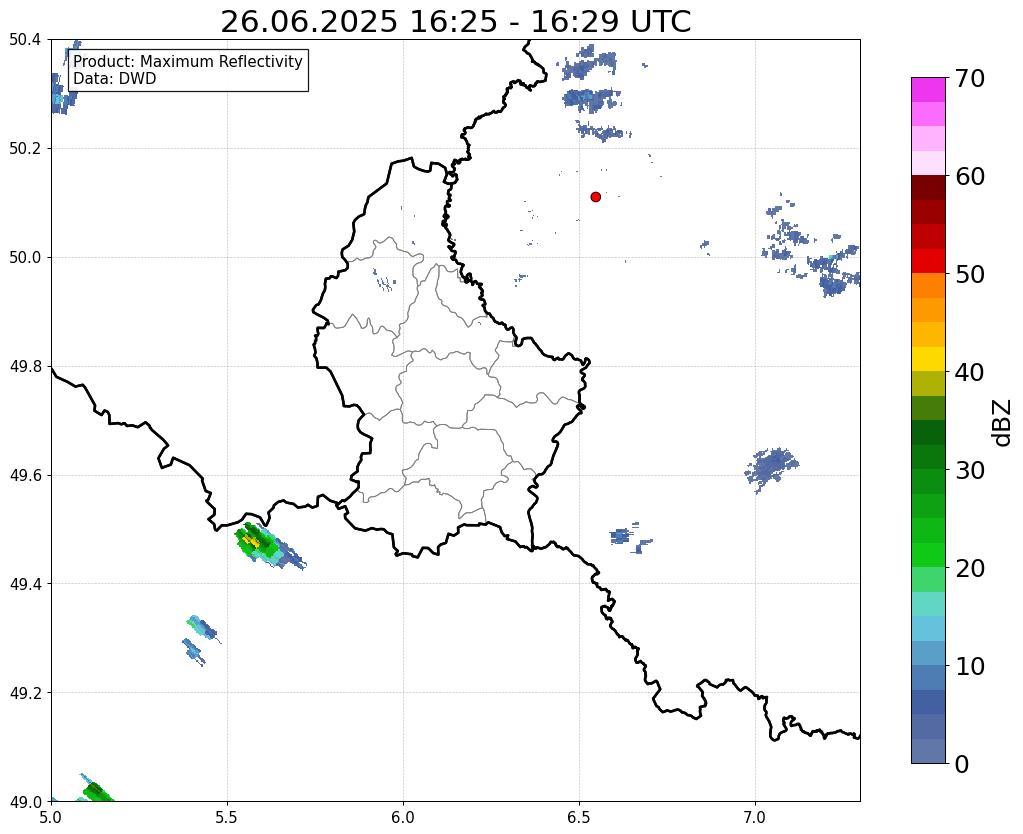Click the dark maroon colorbar segment below 60
The height and width of the screenshot is (834, 1023).
point(928,187)
